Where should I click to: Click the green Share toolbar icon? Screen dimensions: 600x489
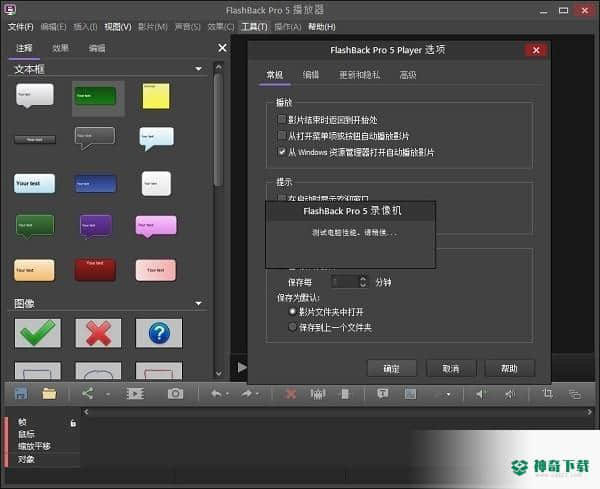click(88, 393)
